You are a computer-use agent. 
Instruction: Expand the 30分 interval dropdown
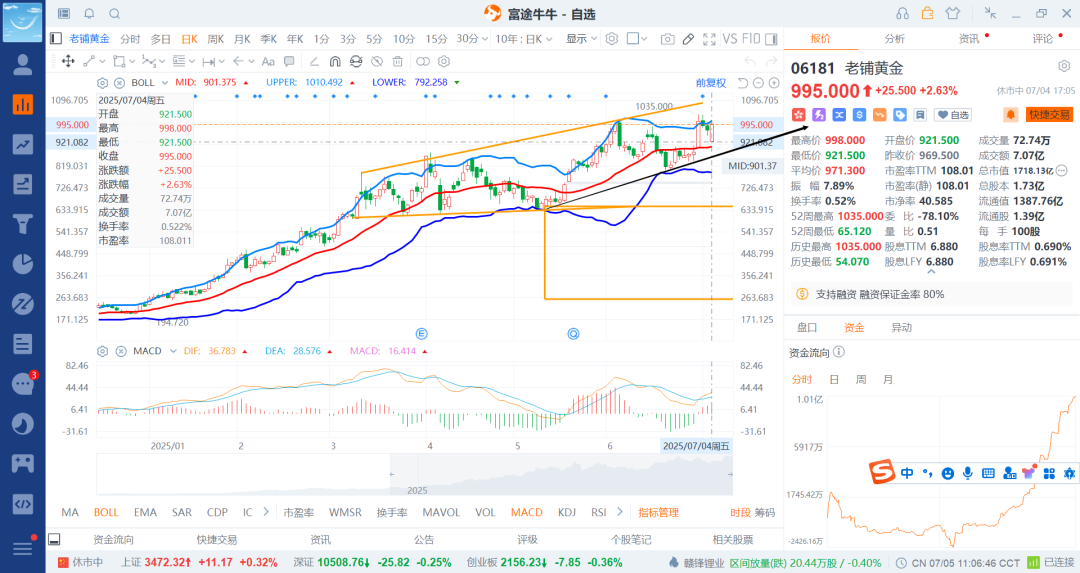472,39
